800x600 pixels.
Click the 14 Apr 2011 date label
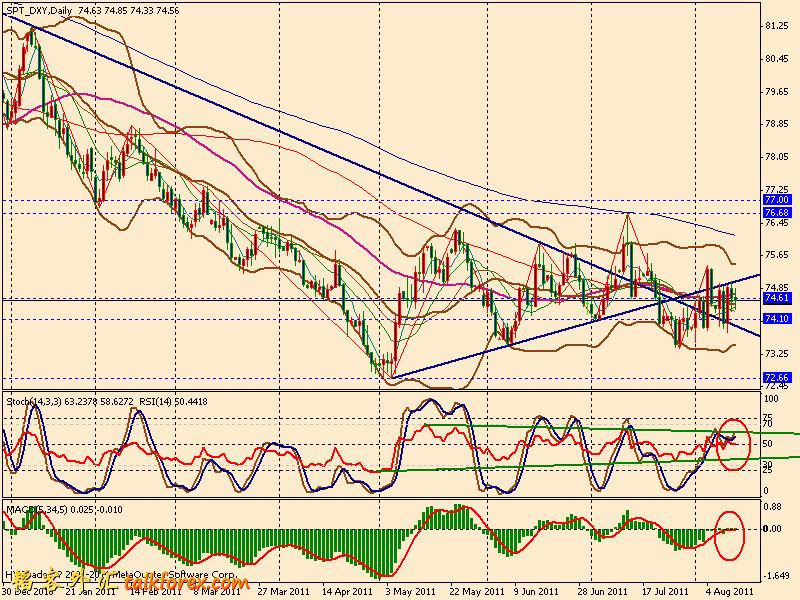[x=347, y=592]
